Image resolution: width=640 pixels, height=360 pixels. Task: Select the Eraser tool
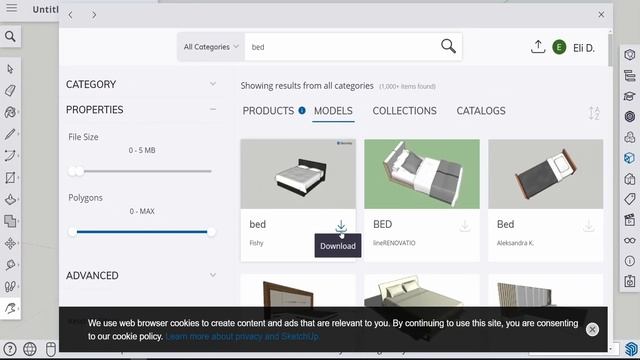click(x=10, y=90)
